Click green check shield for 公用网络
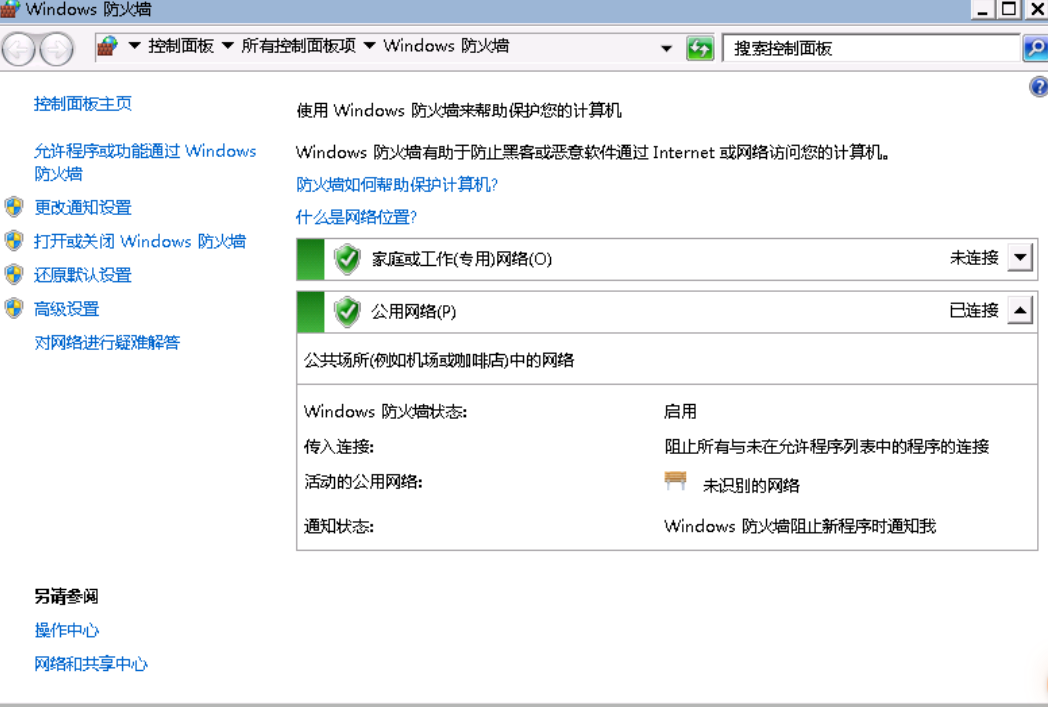The height and width of the screenshot is (707, 1048). pyautogui.click(x=348, y=311)
